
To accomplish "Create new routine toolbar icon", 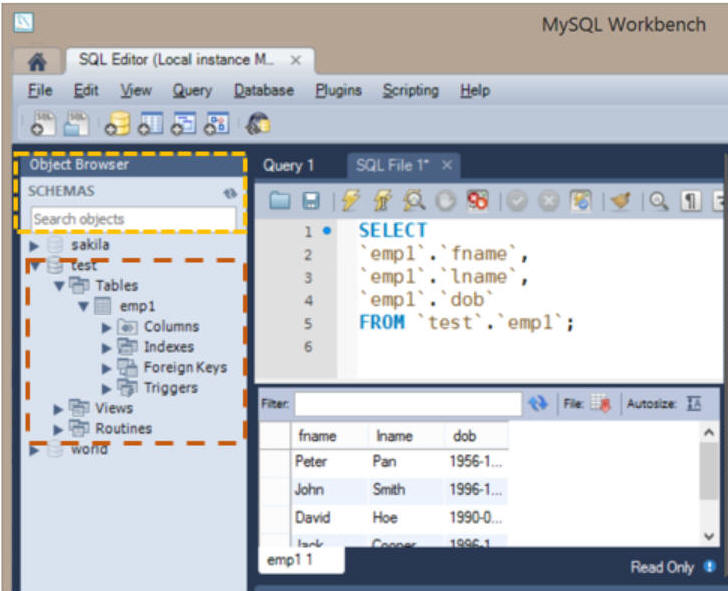I will tap(216, 123).
